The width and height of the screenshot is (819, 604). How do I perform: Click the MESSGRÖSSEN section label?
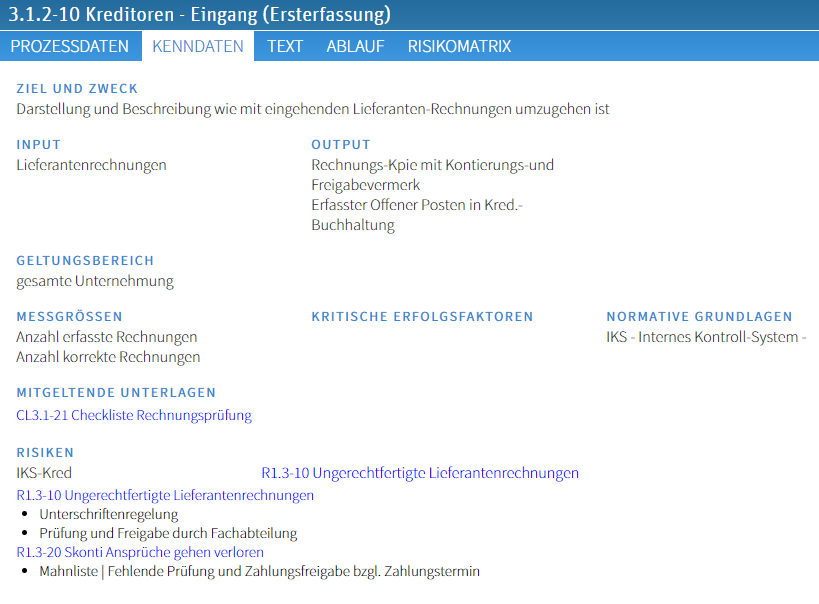pyautogui.click(x=68, y=316)
